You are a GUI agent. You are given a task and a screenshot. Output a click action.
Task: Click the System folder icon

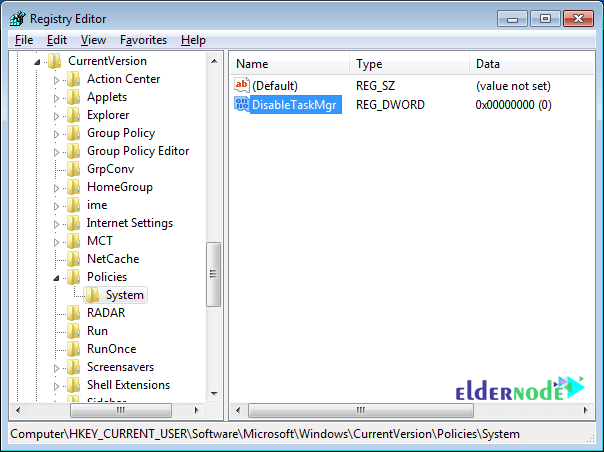(x=92, y=295)
